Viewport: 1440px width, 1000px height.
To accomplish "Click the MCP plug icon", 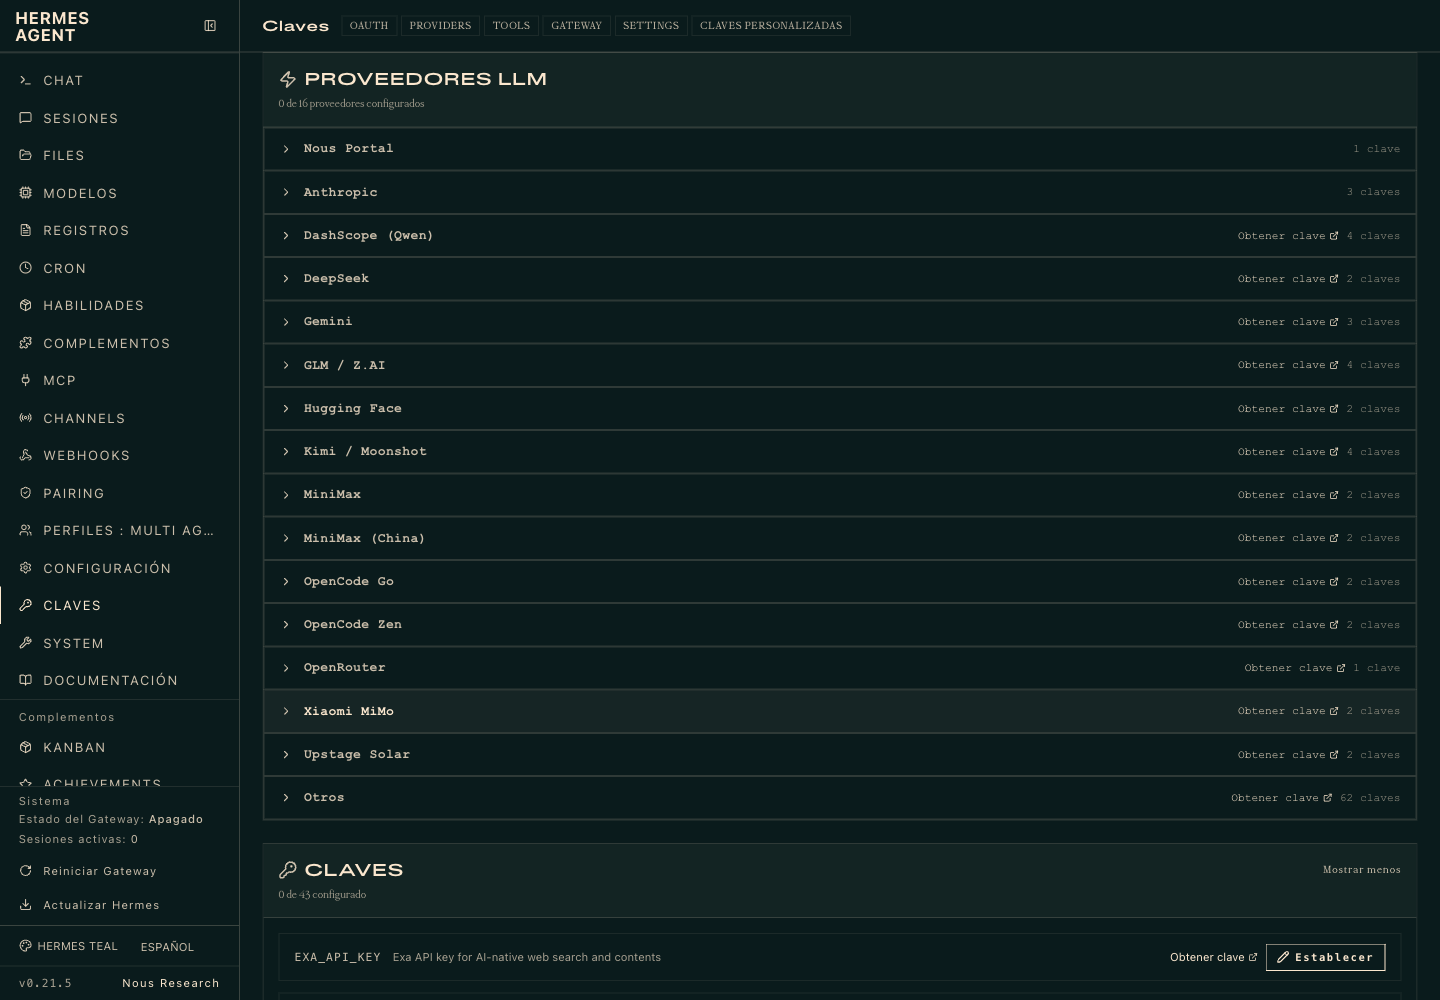I will [26, 380].
